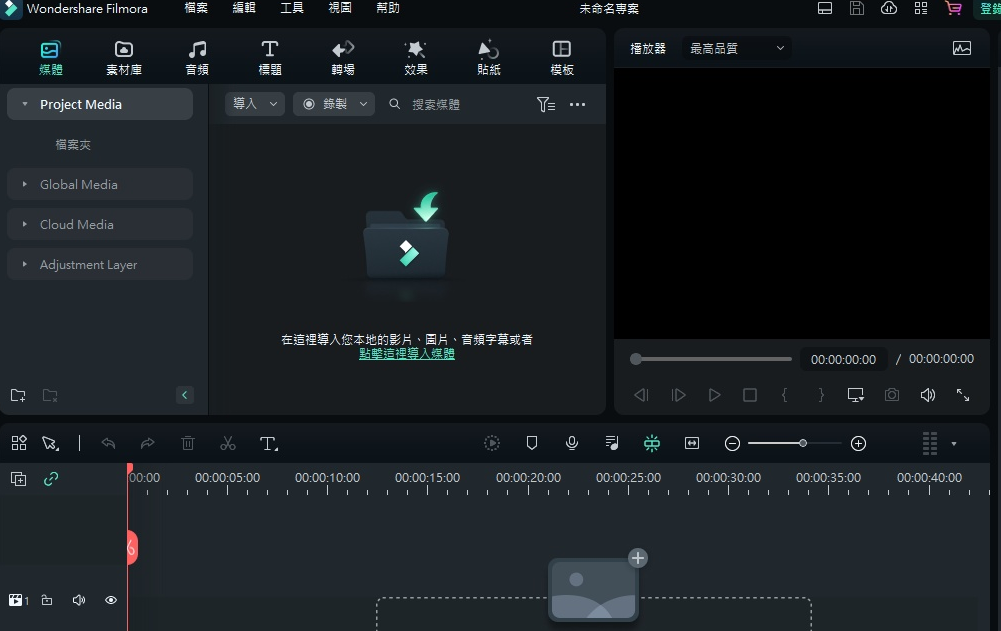Take a snapshot with the camera icon
1001x631 pixels.
[x=892, y=395]
